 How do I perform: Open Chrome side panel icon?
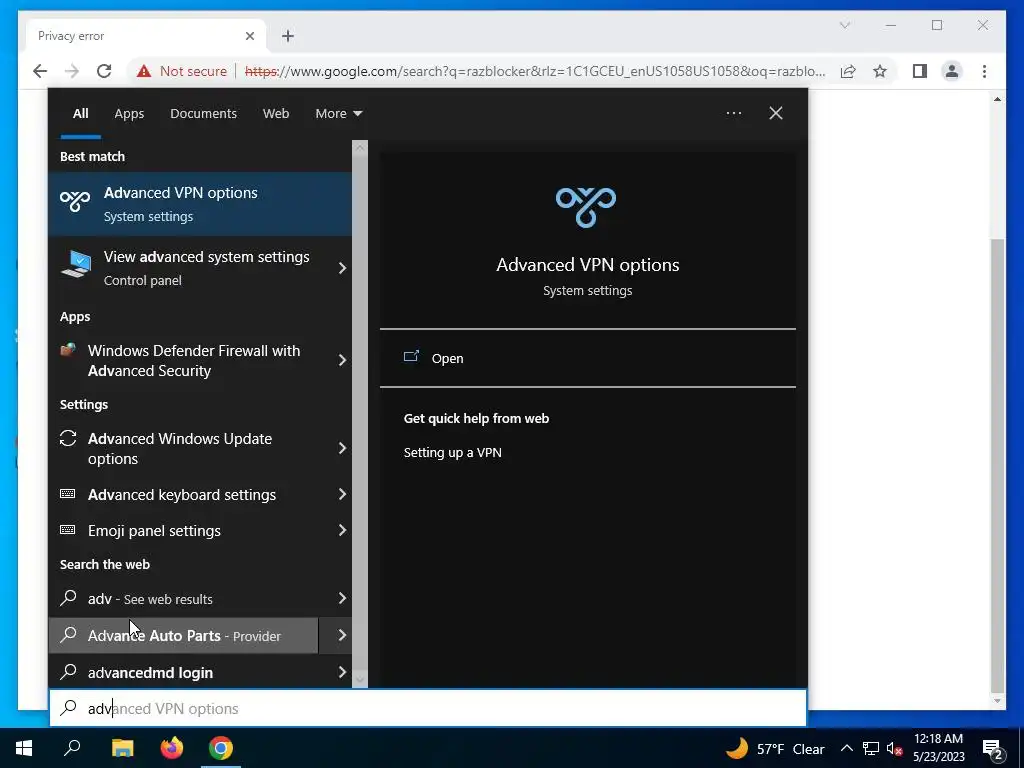coord(920,71)
